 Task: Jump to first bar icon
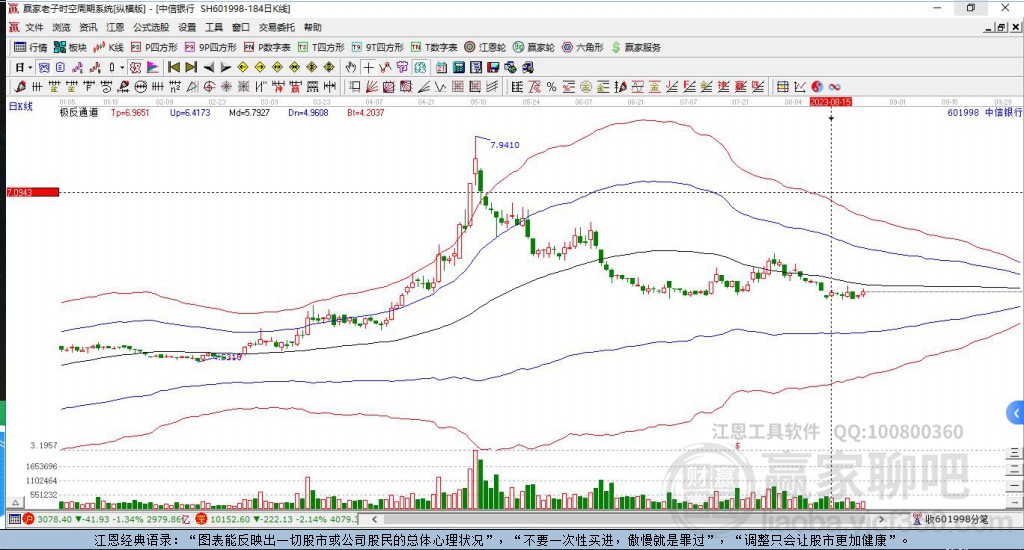[174, 67]
